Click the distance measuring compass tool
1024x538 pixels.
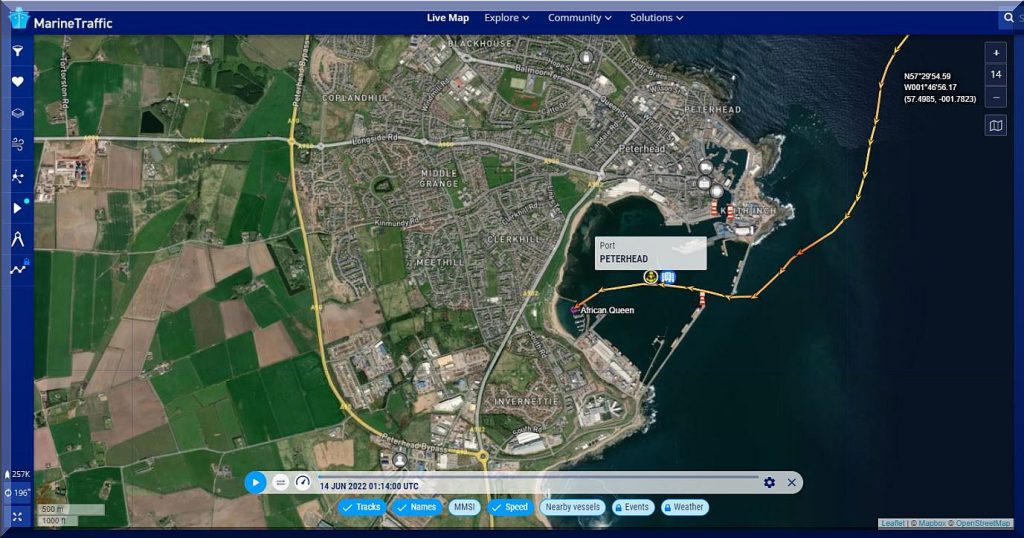point(17,238)
